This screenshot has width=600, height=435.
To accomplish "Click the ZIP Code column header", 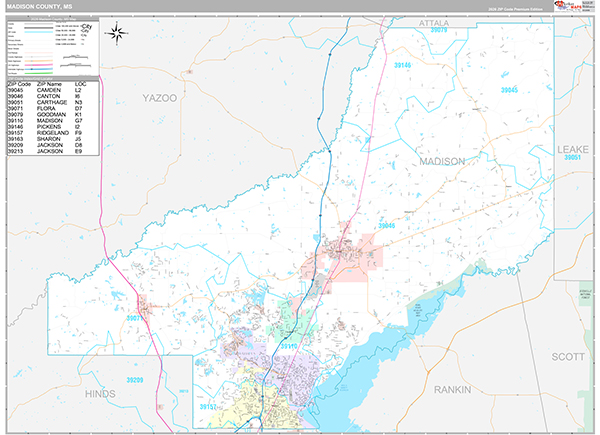I will (19, 86).
